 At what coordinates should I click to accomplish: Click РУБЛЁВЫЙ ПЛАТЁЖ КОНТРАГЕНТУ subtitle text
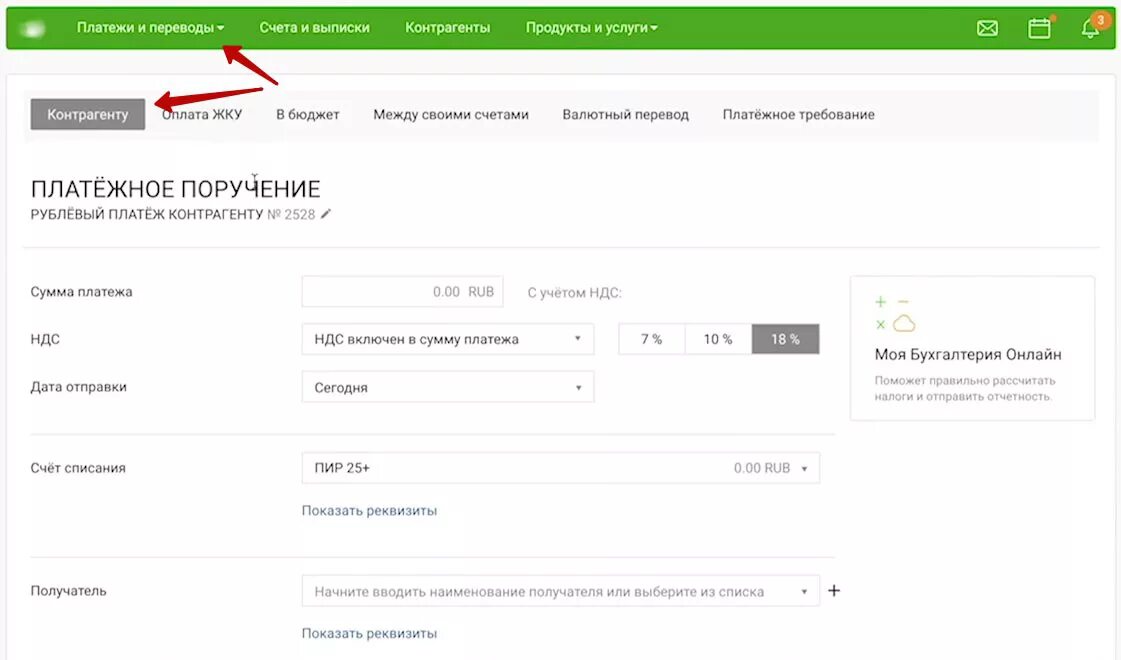point(147,215)
